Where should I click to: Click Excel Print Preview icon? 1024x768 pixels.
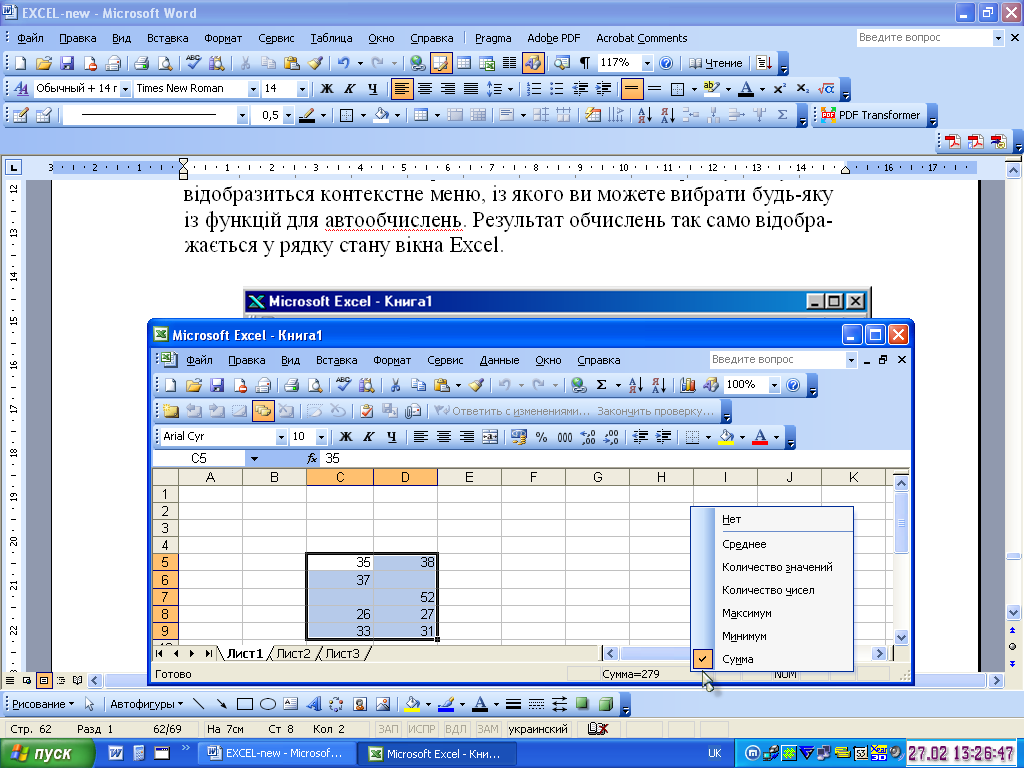click(x=315, y=385)
